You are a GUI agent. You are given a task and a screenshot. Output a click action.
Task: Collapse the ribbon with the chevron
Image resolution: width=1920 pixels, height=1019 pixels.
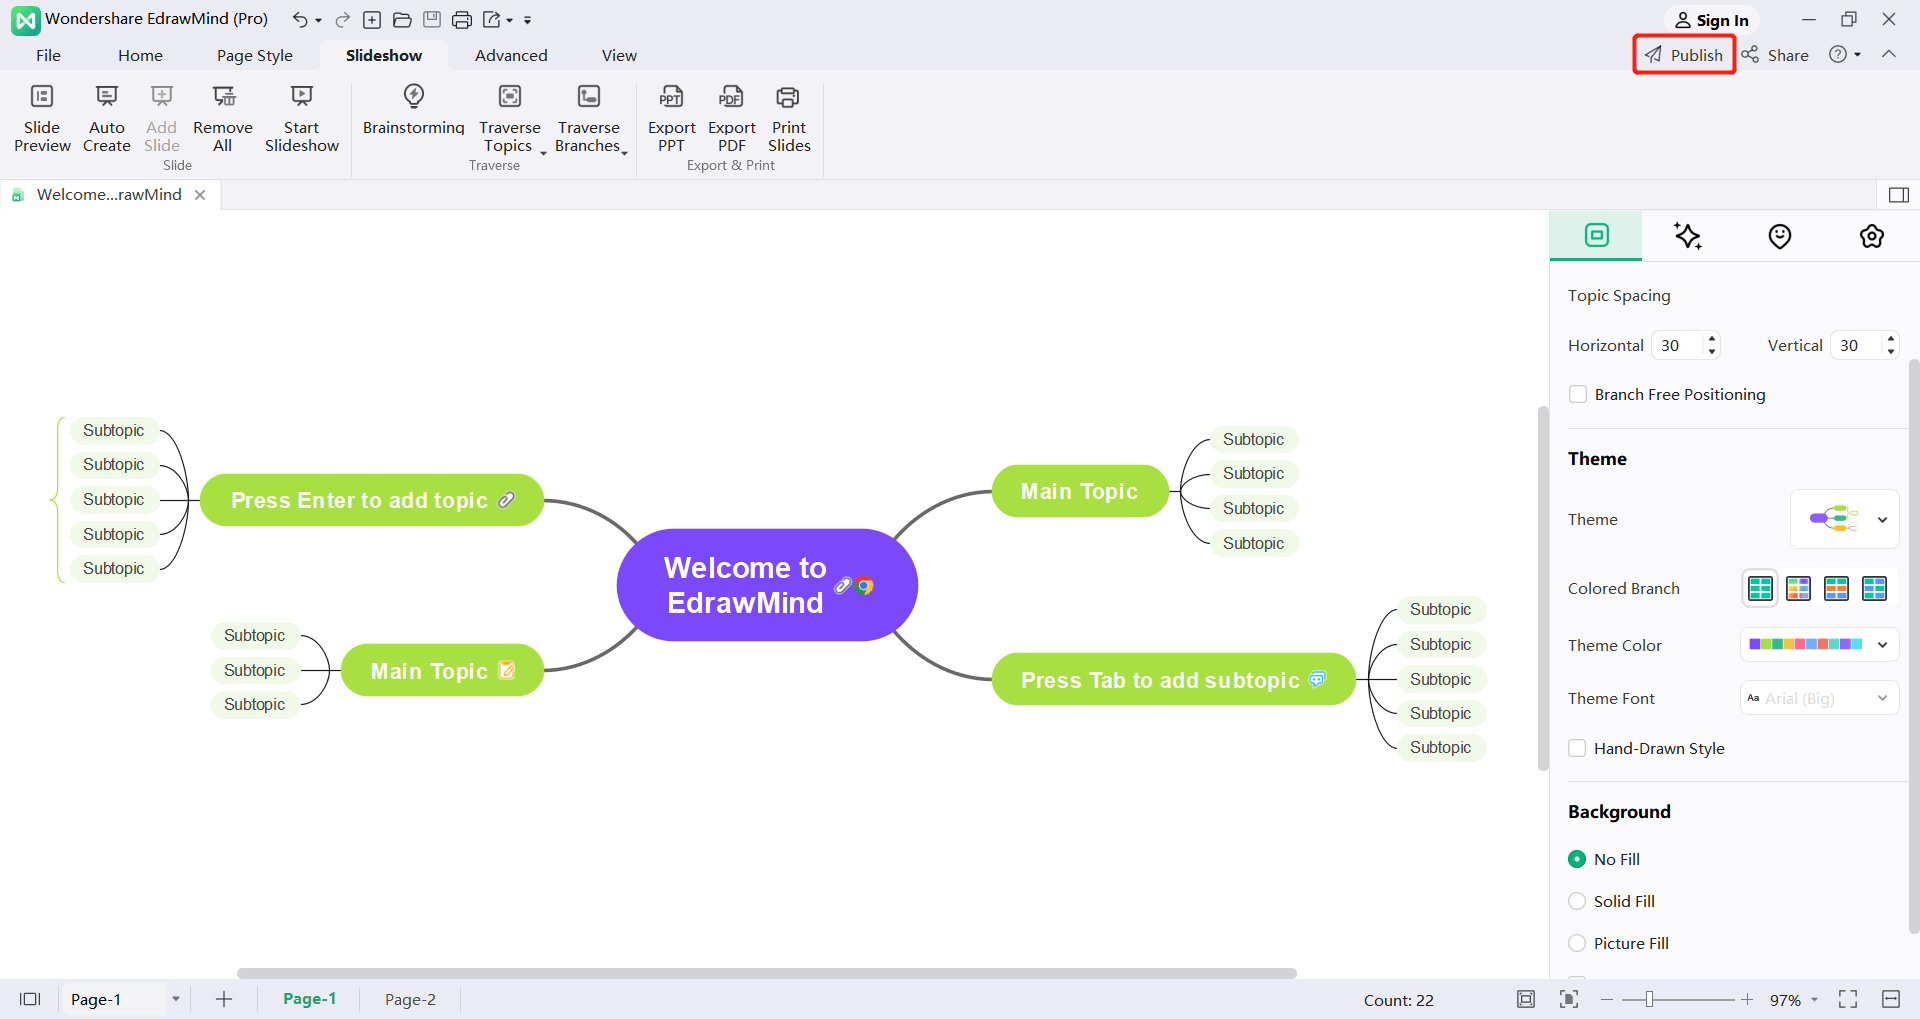coord(1889,54)
